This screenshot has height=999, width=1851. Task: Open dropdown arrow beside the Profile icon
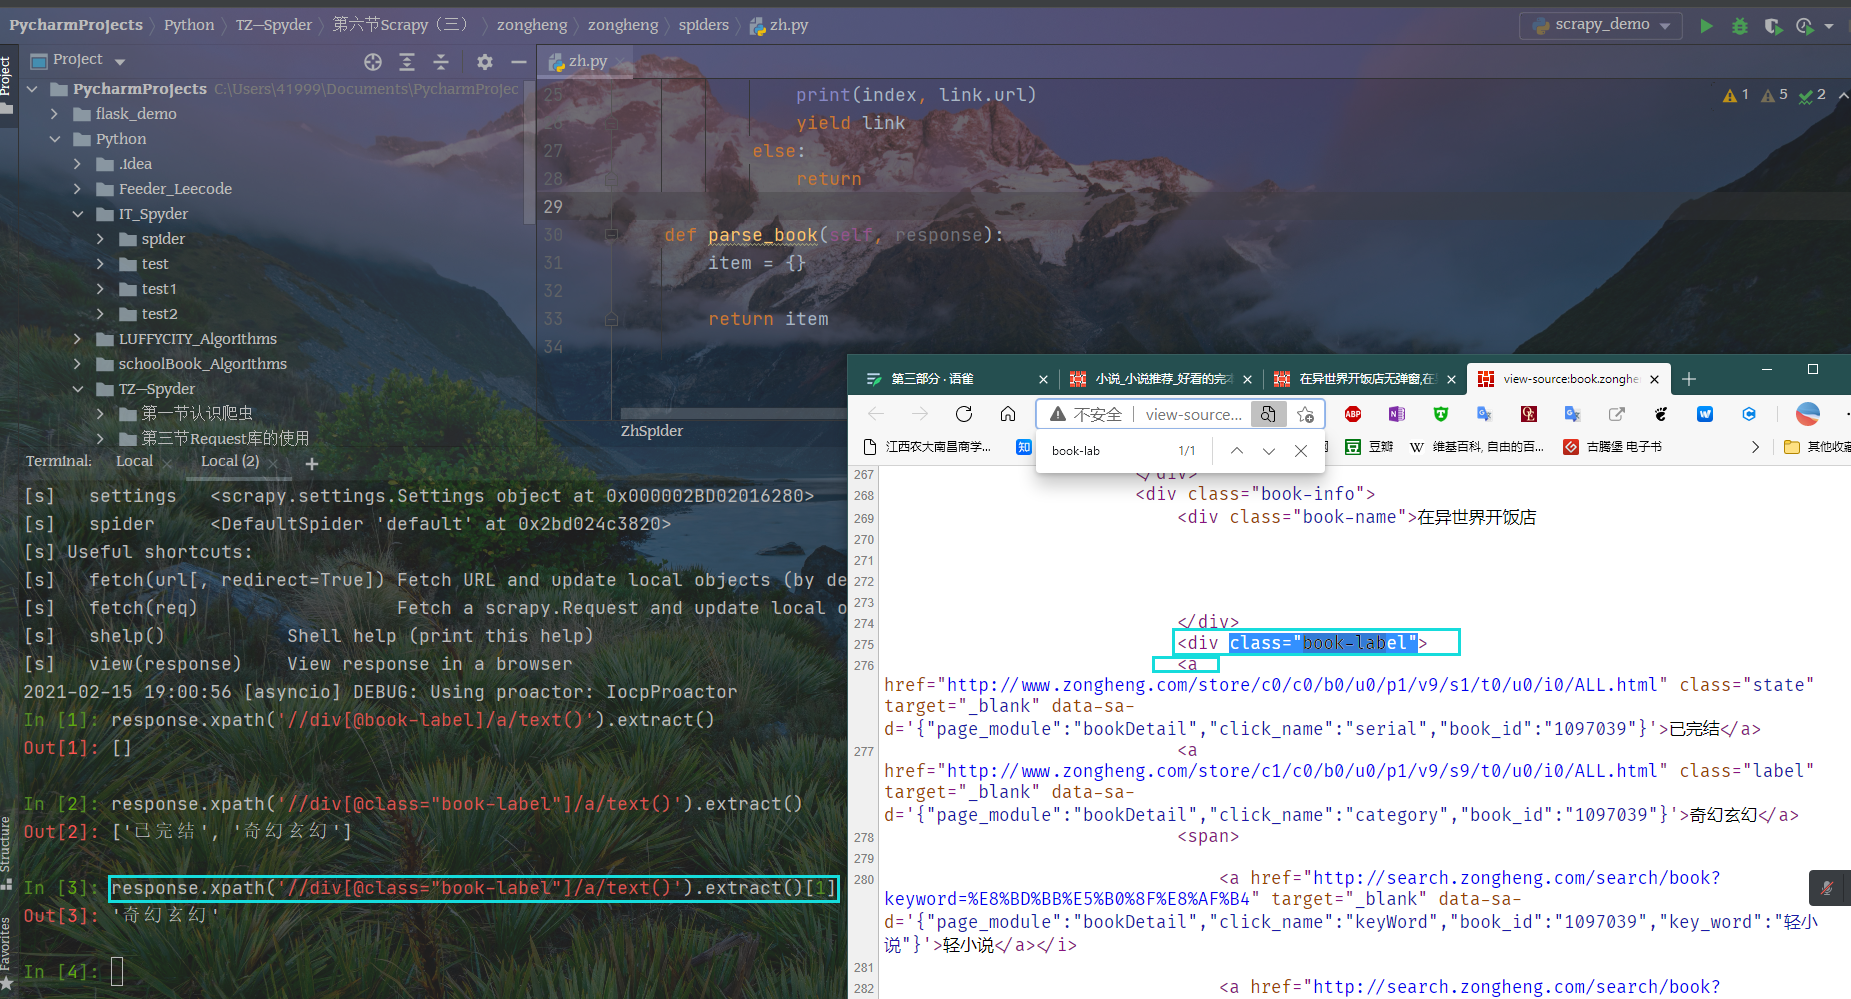[1829, 27]
